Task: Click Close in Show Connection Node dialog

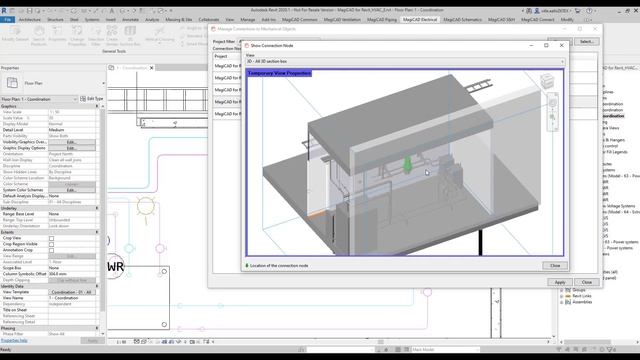Action: point(555,265)
